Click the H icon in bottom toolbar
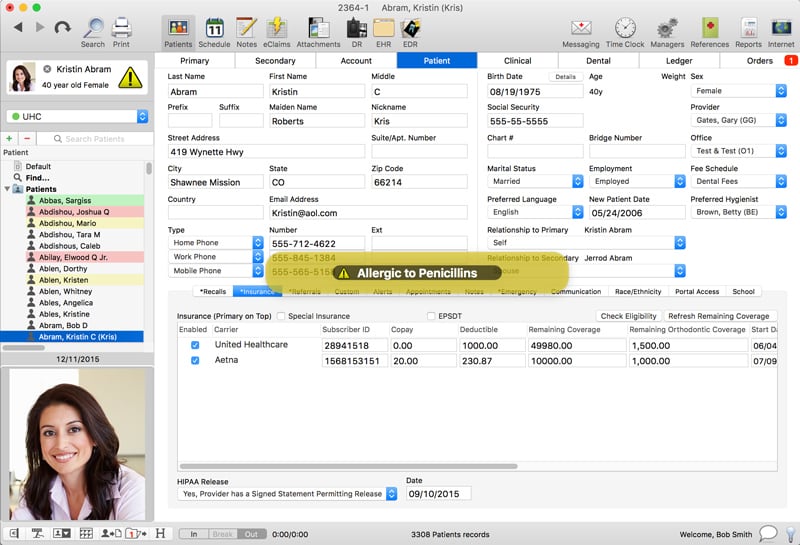Viewport: 800px width, 545px height. 160,533
